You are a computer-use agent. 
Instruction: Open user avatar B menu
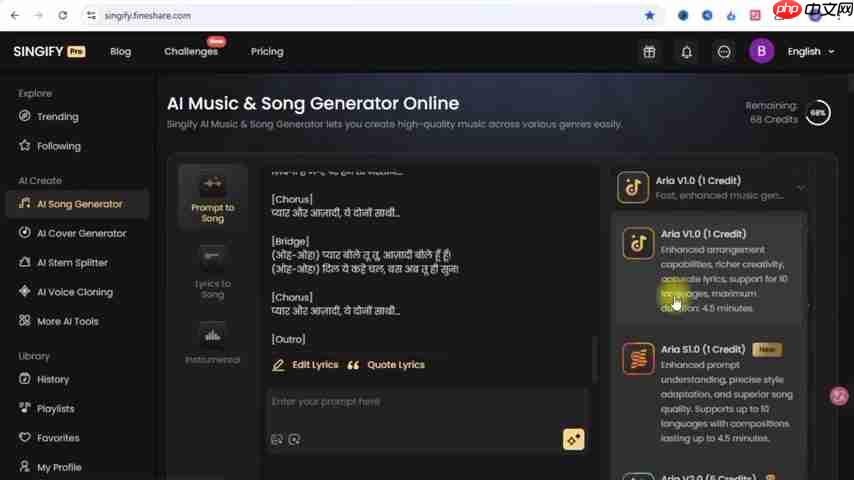(x=761, y=52)
